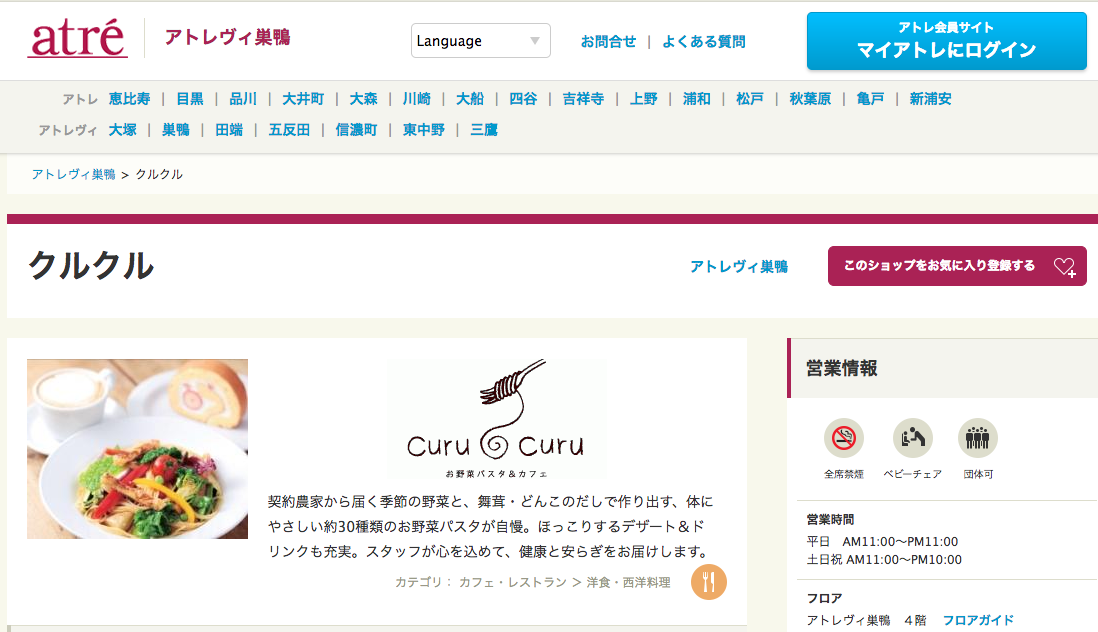The width and height of the screenshot is (1098, 632).
Task: Go to the 恵比寿 store
Action: coord(130,99)
